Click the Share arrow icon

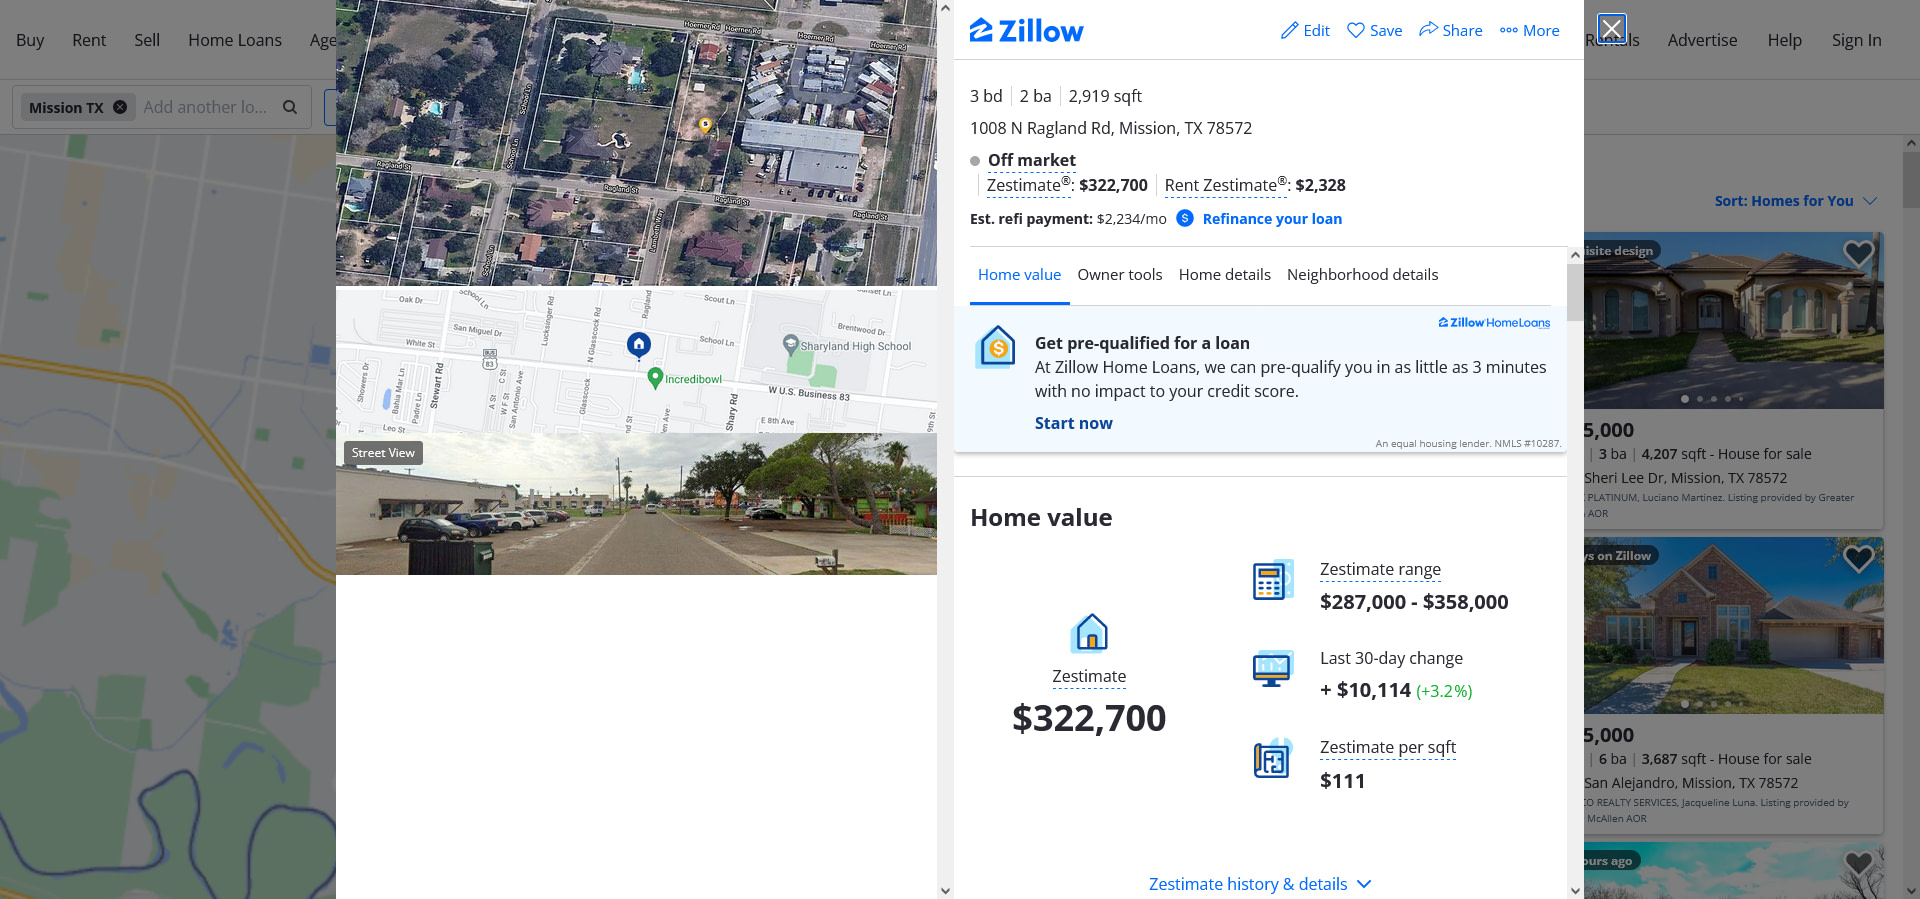pos(1428,30)
